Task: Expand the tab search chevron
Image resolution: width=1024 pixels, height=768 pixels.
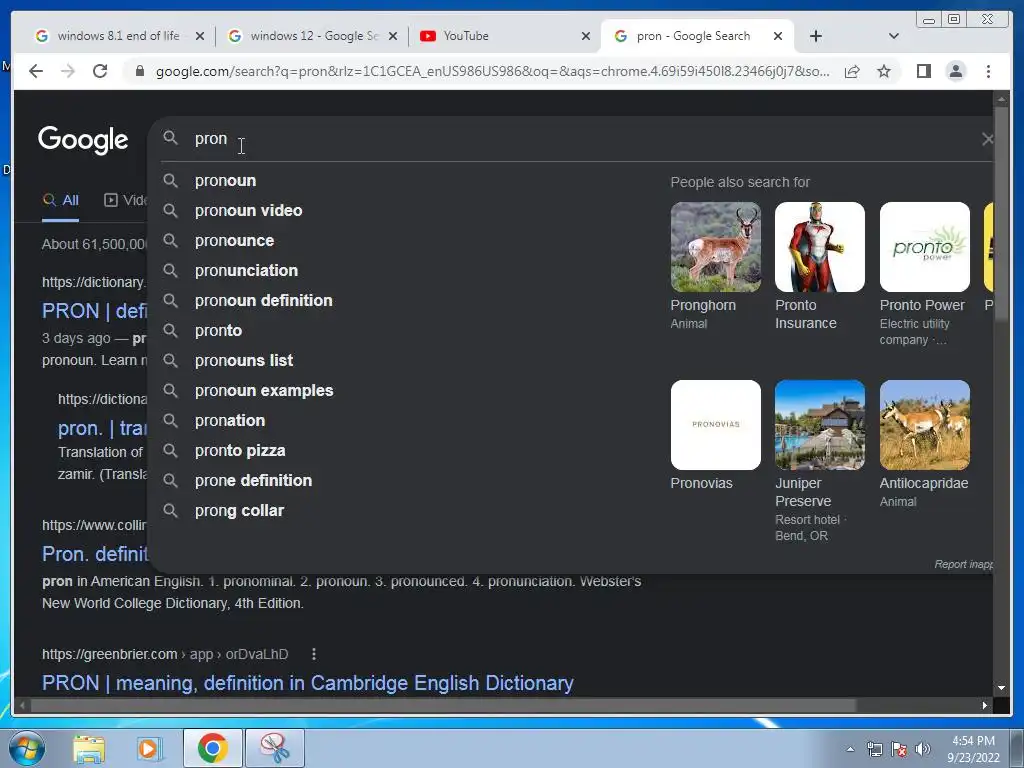Action: 894,36
